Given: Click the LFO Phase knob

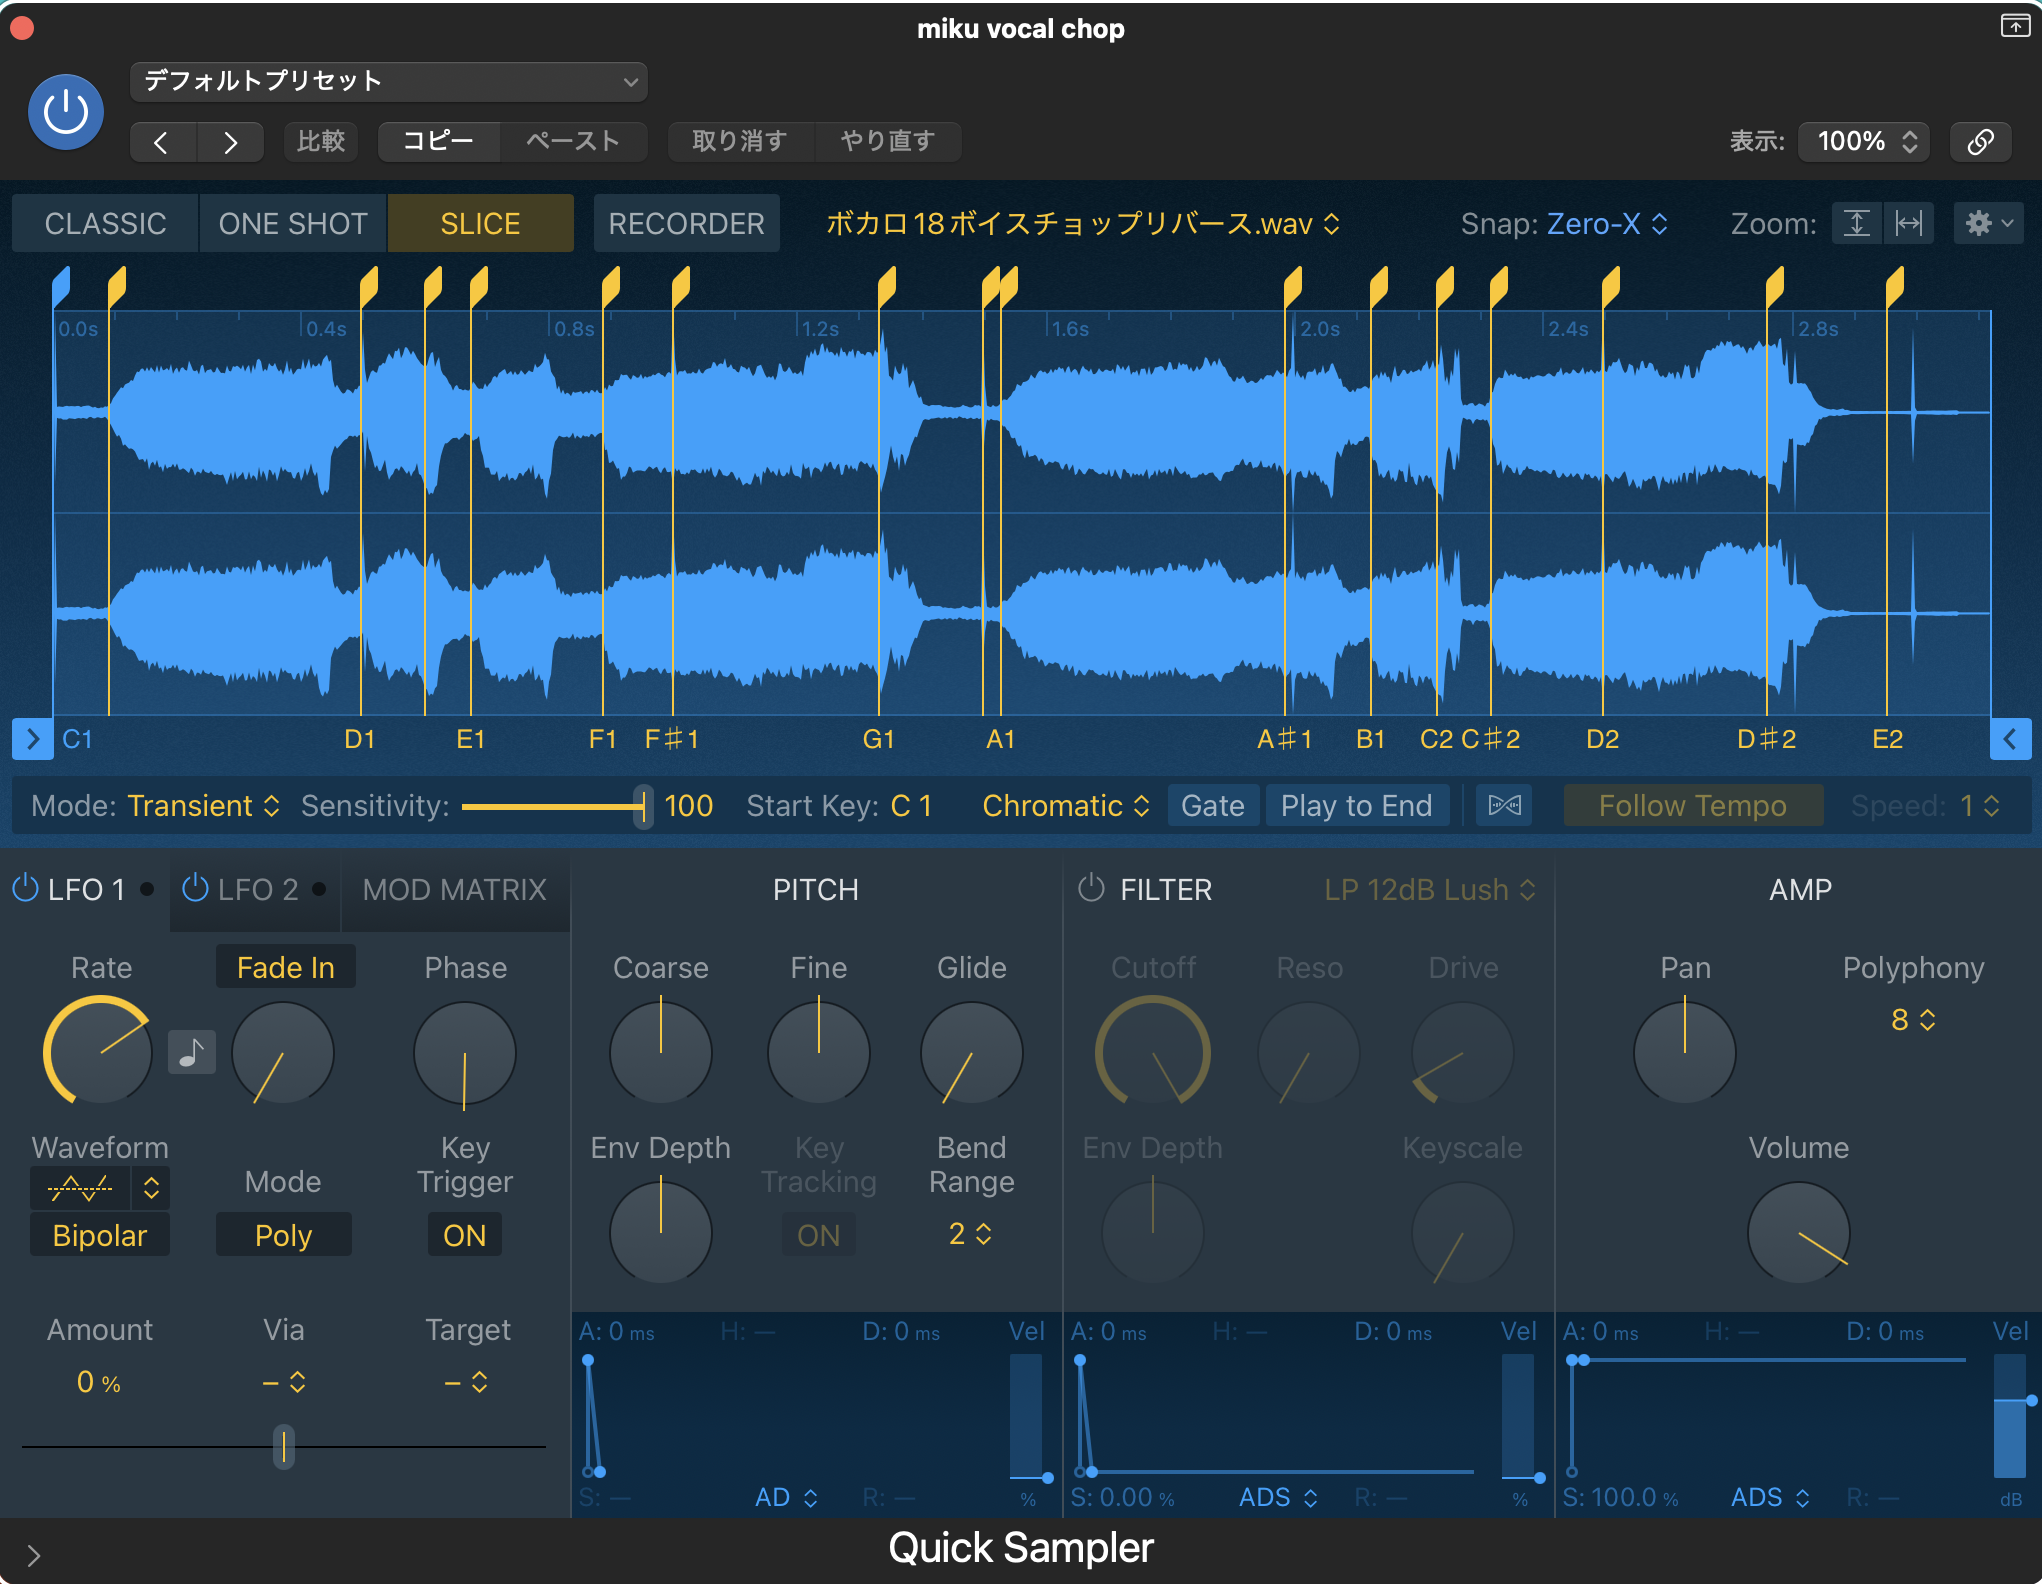Looking at the screenshot, I should pos(465,1054).
